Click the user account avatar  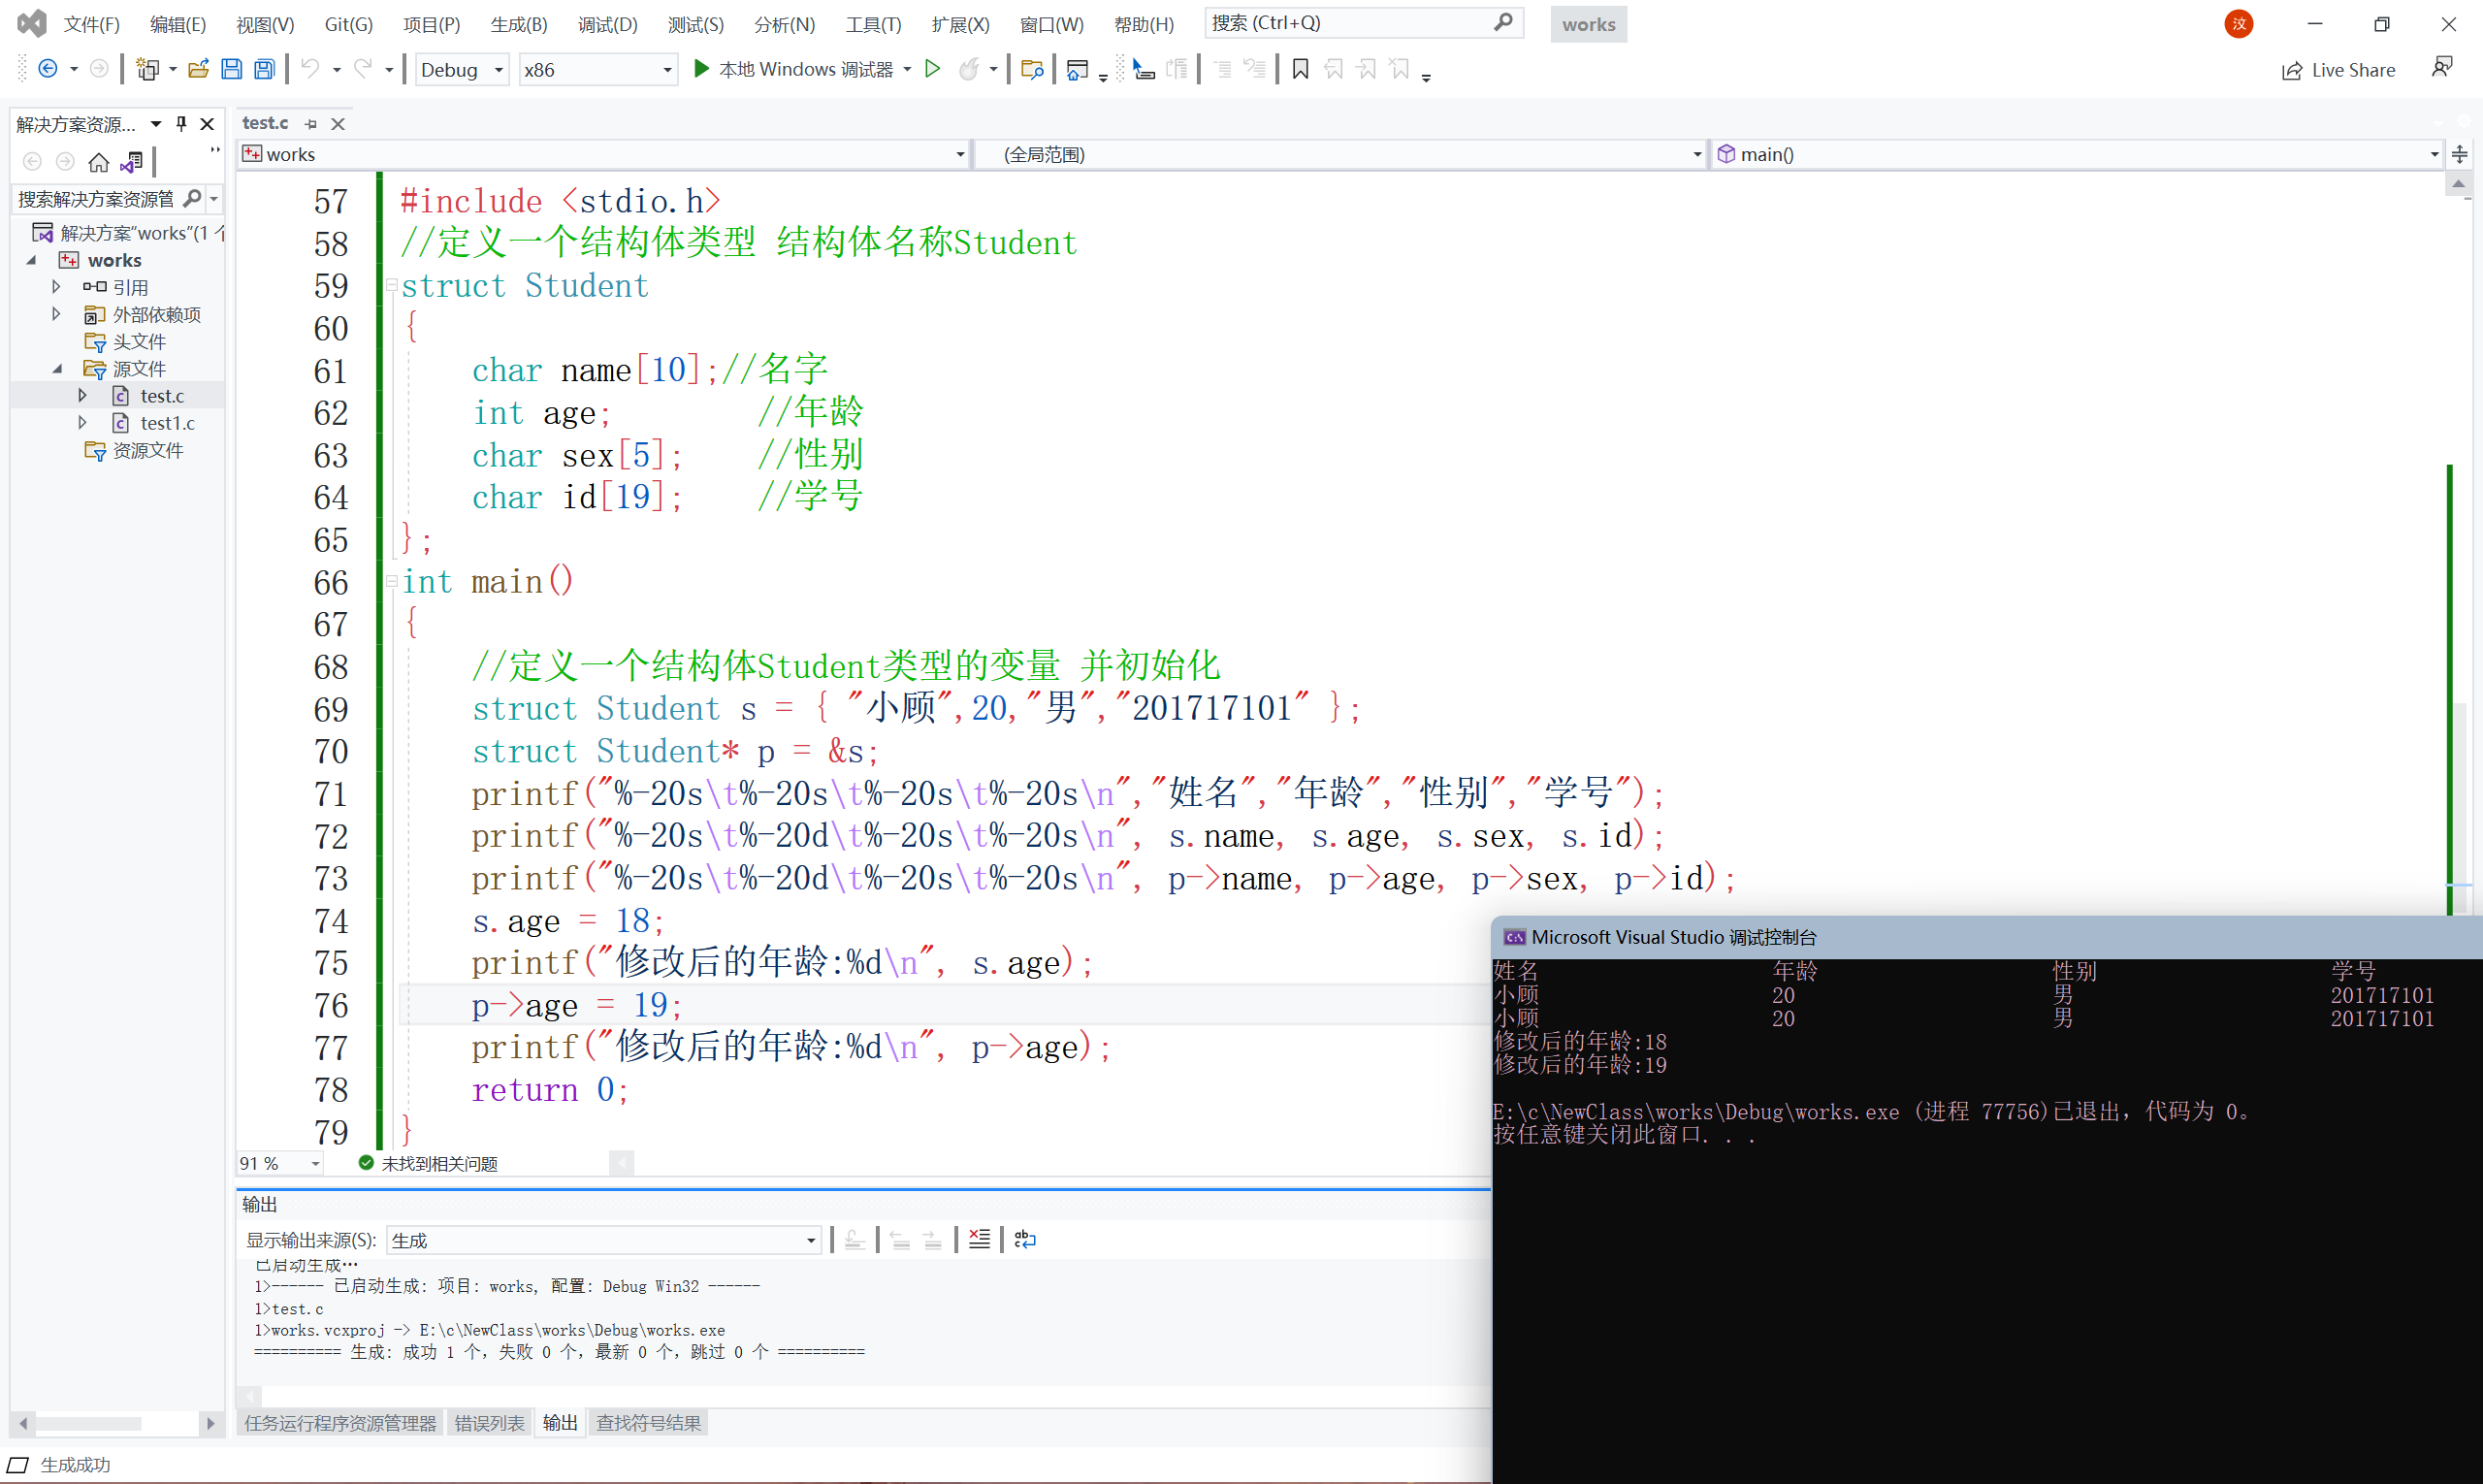tap(2239, 24)
